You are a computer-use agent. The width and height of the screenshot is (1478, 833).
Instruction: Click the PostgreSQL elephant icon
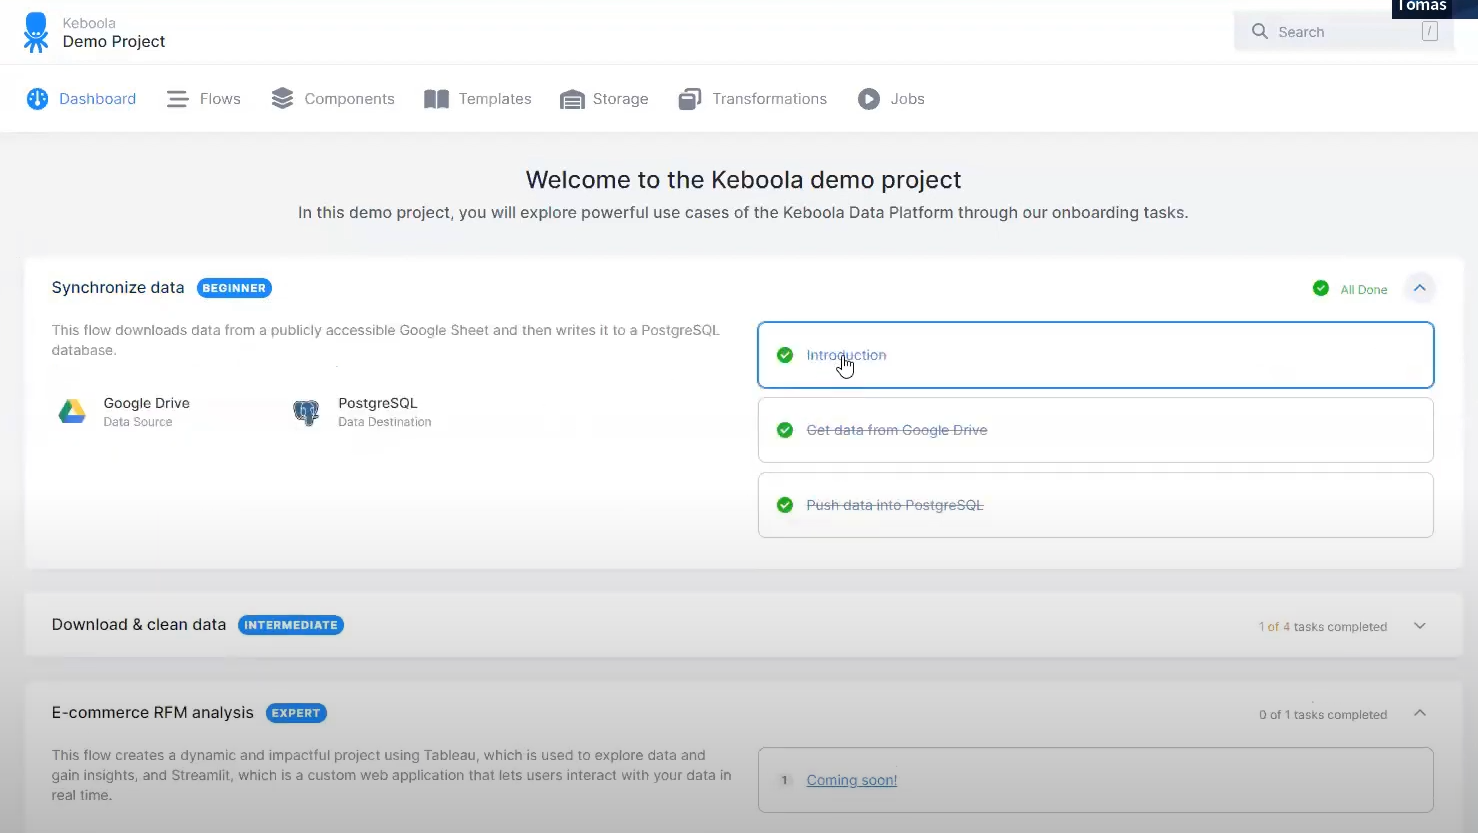(x=306, y=412)
